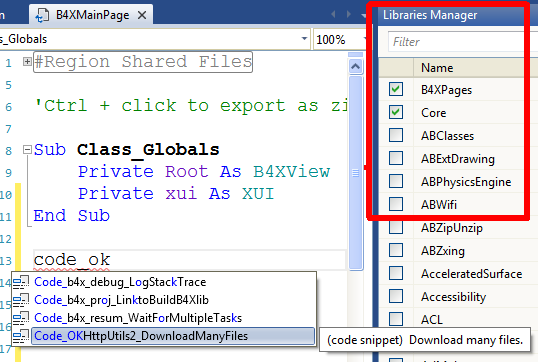Click snippet icon beside Code_b4x_resum_WaitForMultipleTasks
The width and height of the screenshot is (538, 362).
21,318
